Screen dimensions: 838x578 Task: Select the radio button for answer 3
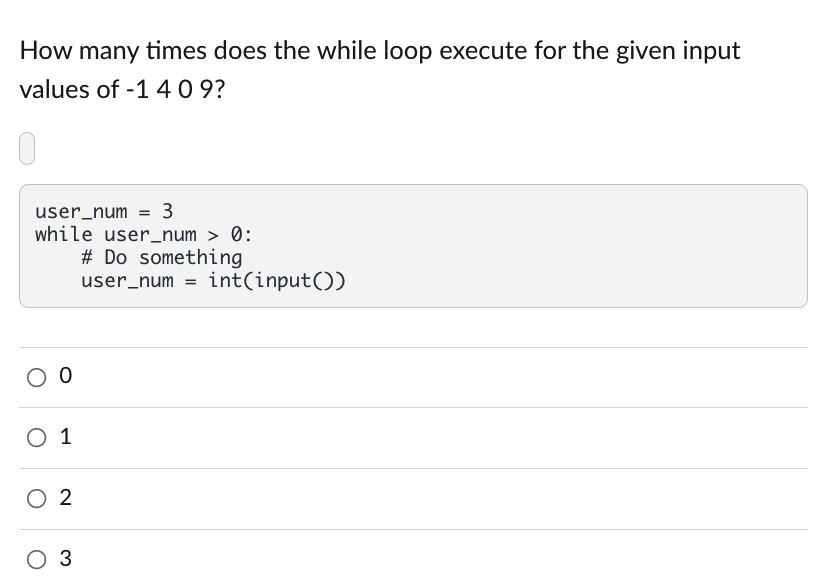[36, 559]
